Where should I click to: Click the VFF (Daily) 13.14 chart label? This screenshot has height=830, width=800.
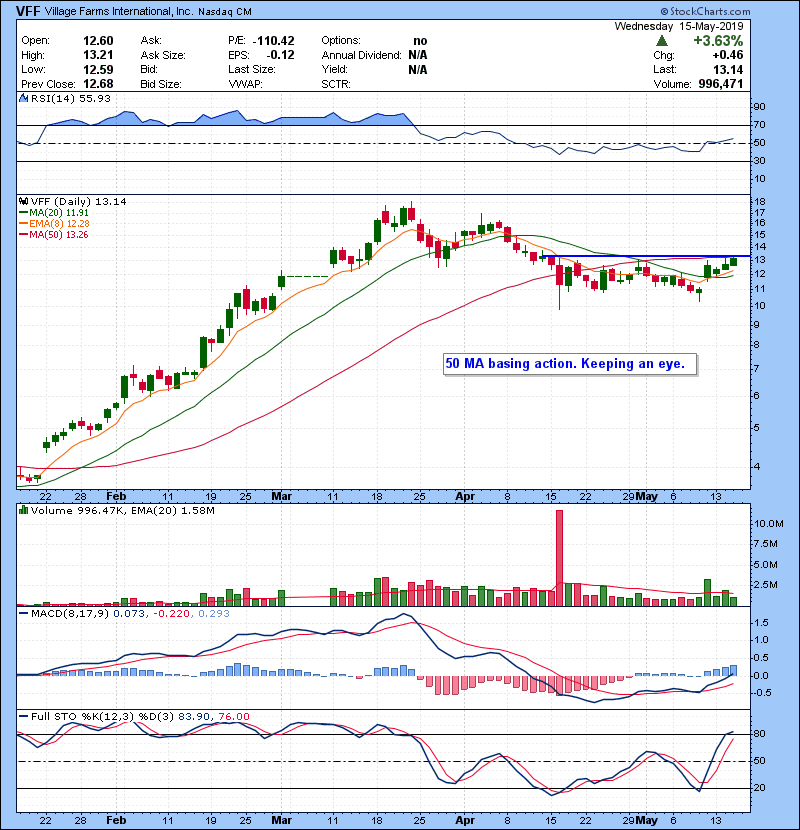click(x=78, y=201)
